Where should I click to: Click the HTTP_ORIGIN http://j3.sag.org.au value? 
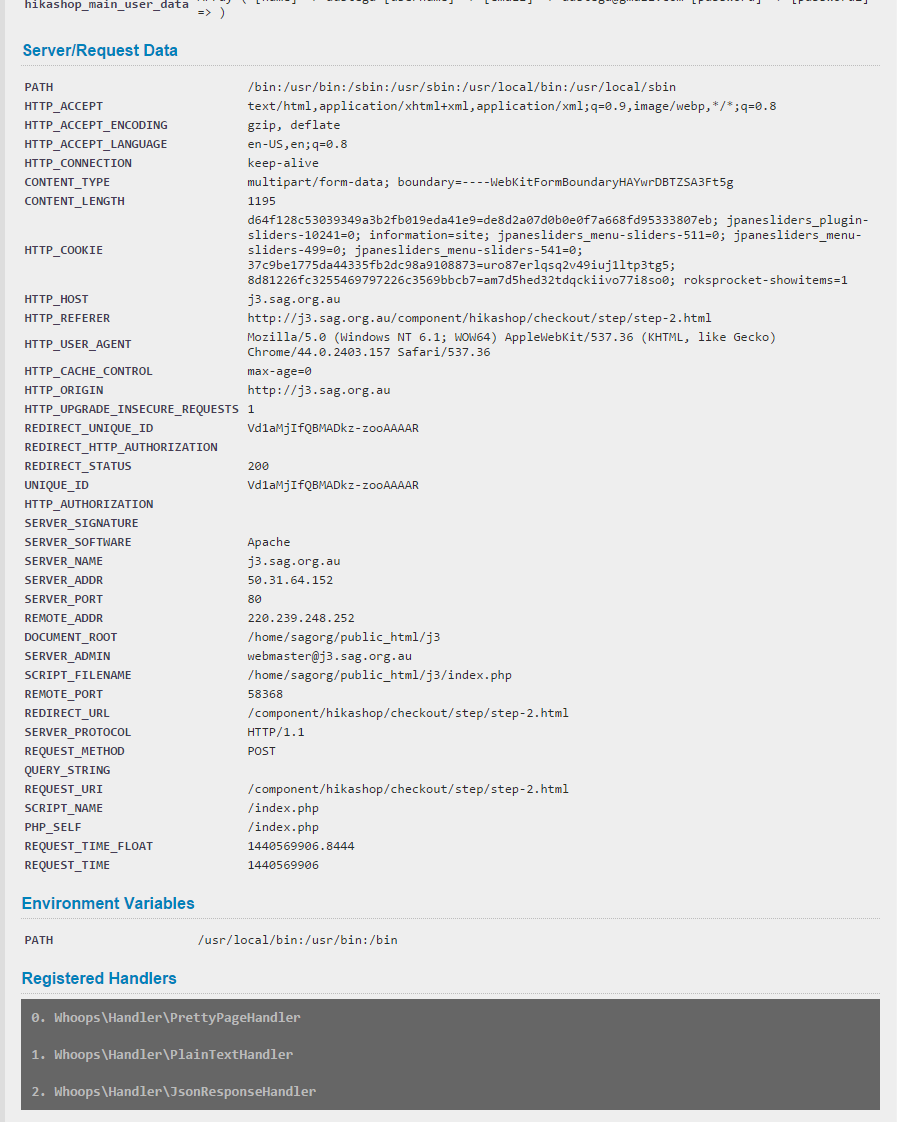pyautogui.click(x=318, y=390)
